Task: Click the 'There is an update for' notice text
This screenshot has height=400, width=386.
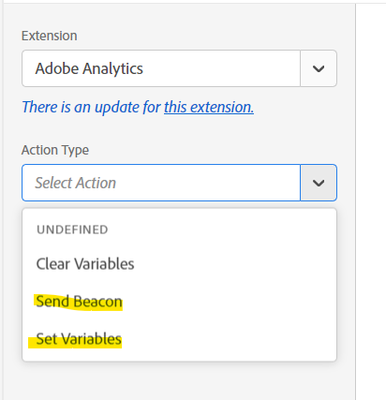Action: [91, 107]
